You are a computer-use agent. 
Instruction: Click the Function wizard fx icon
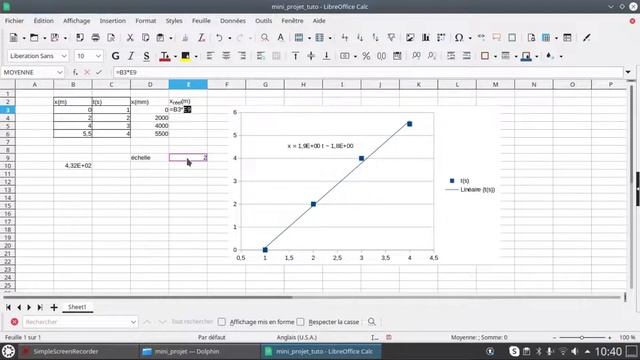point(75,72)
